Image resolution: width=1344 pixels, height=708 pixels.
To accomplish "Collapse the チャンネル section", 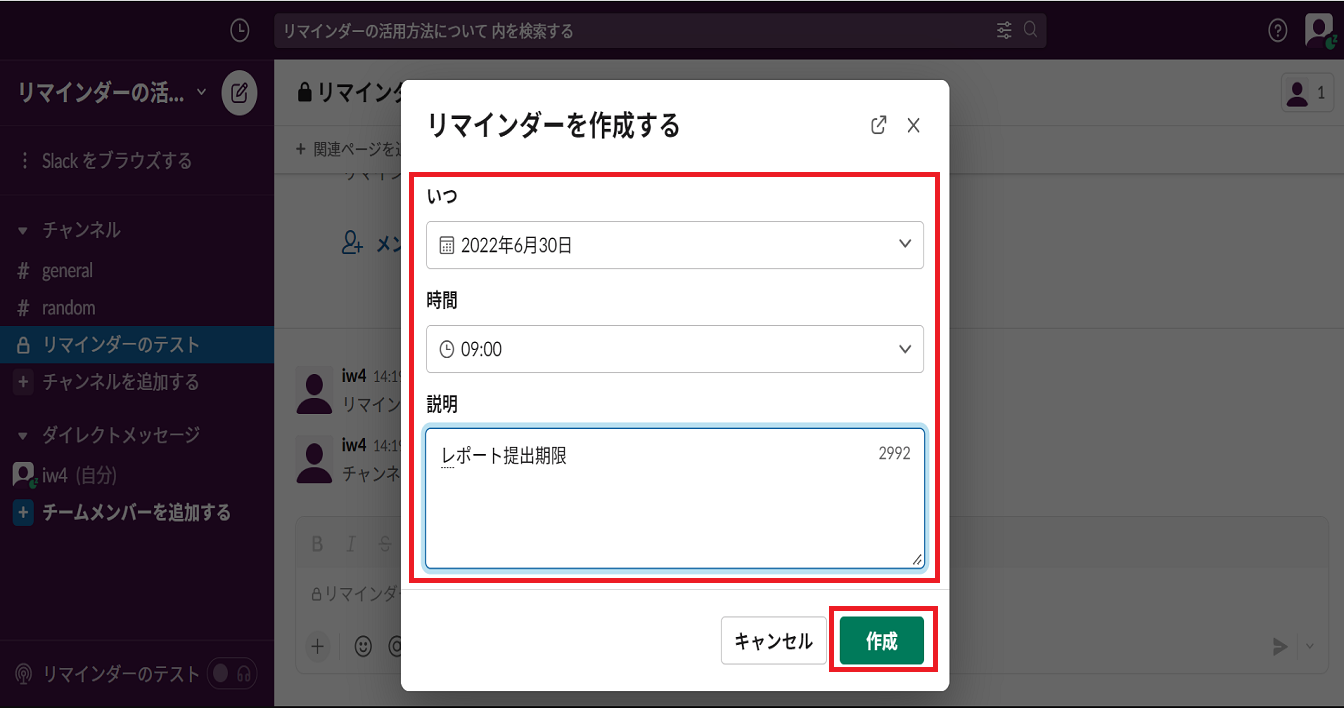I will pos(23,230).
